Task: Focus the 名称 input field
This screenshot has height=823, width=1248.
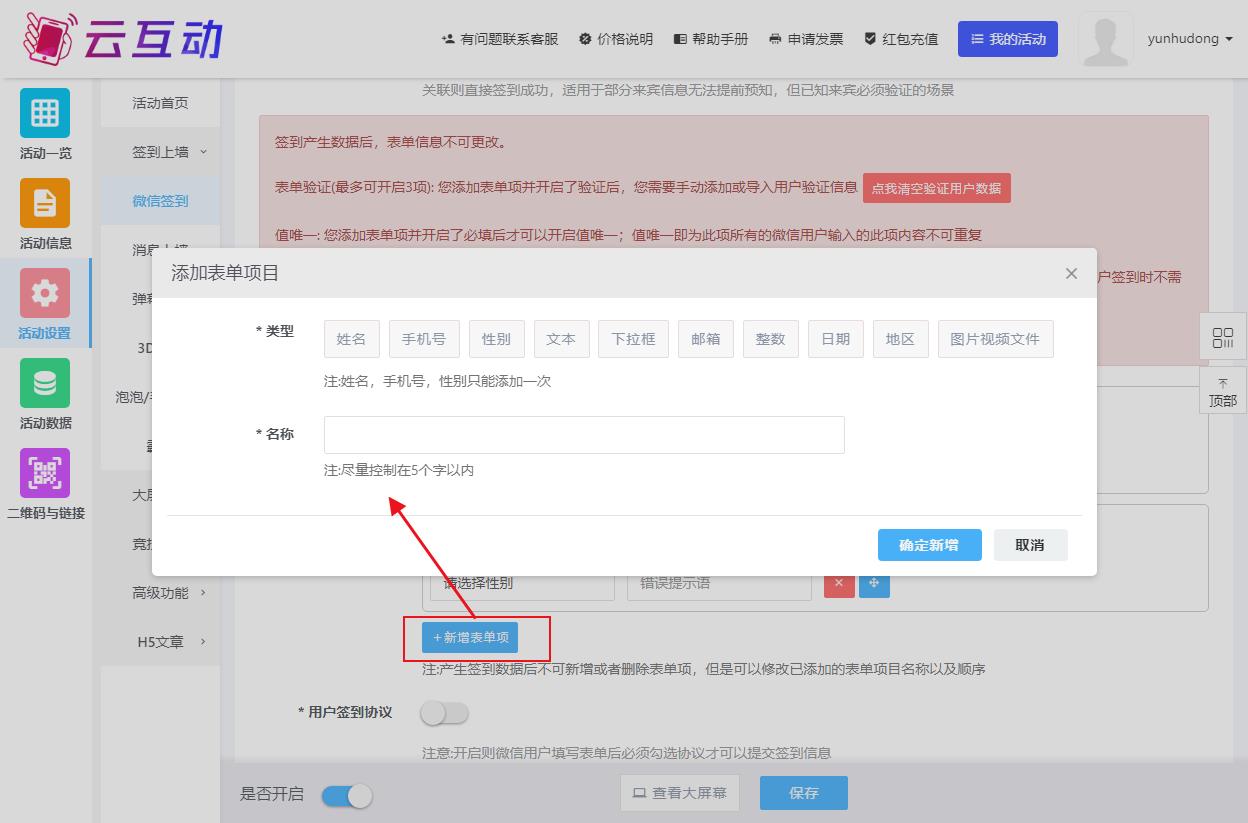Action: tap(584, 435)
